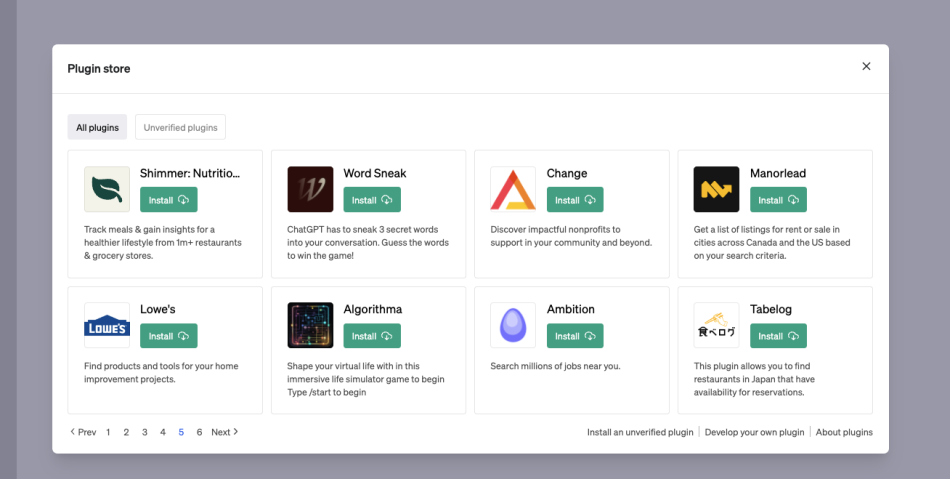Go to the Next page of plugins

click(225, 432)
